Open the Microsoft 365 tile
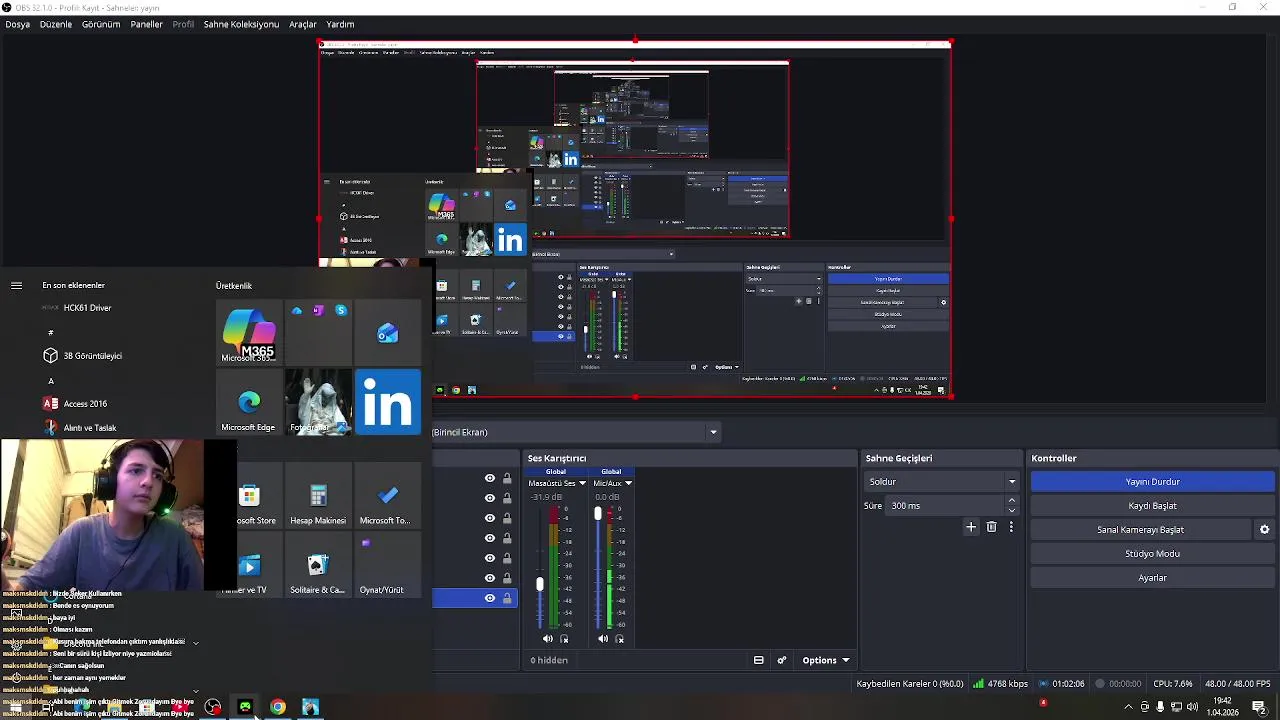This screenshot has height=720, width=1280. tap(249, 334)
